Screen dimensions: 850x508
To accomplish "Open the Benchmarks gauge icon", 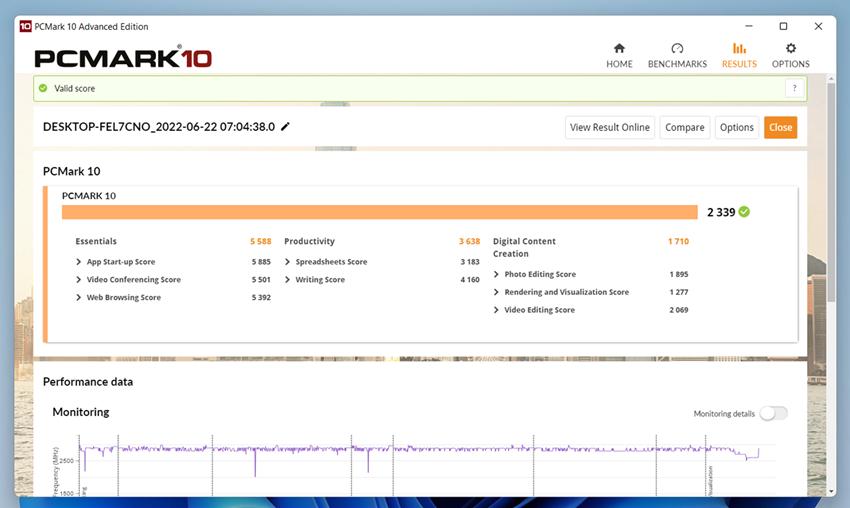I will pyautogui.click(x=677, y=48).
